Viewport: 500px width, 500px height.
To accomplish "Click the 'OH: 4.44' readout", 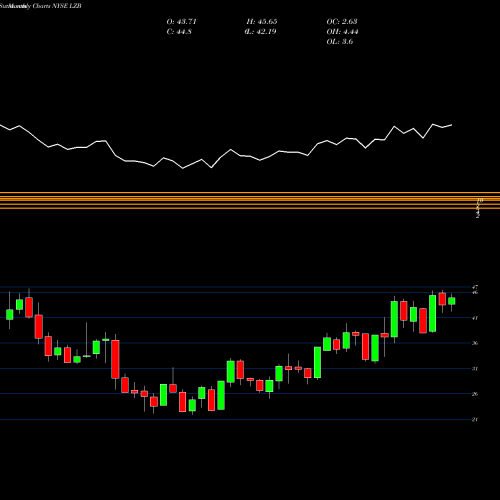I will point(342,32).
